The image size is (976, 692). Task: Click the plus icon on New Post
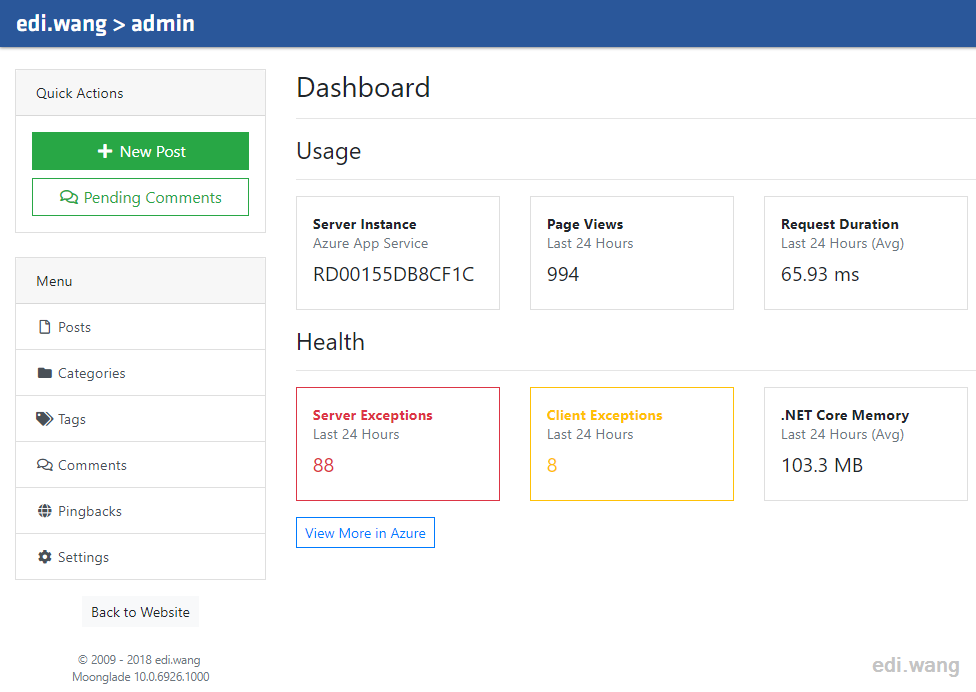[x=105, y=151]
